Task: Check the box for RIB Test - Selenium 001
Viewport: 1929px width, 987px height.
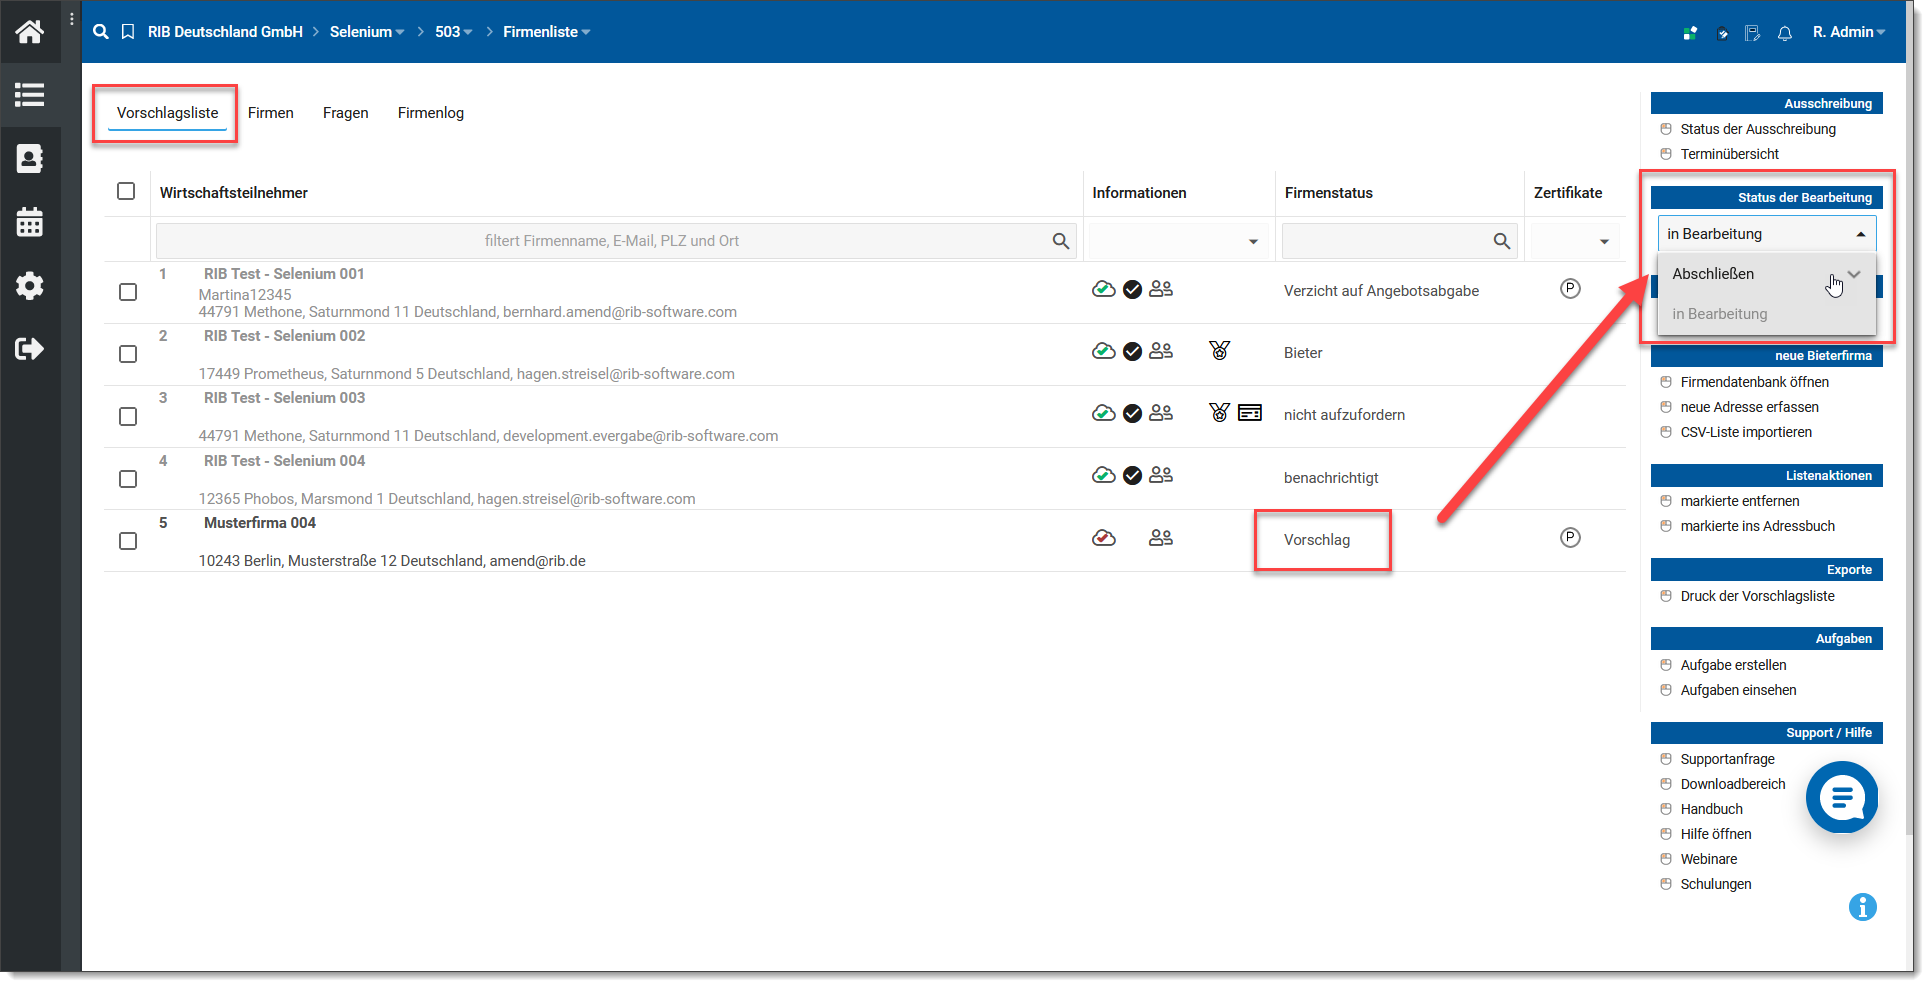Action: point(128,292)
